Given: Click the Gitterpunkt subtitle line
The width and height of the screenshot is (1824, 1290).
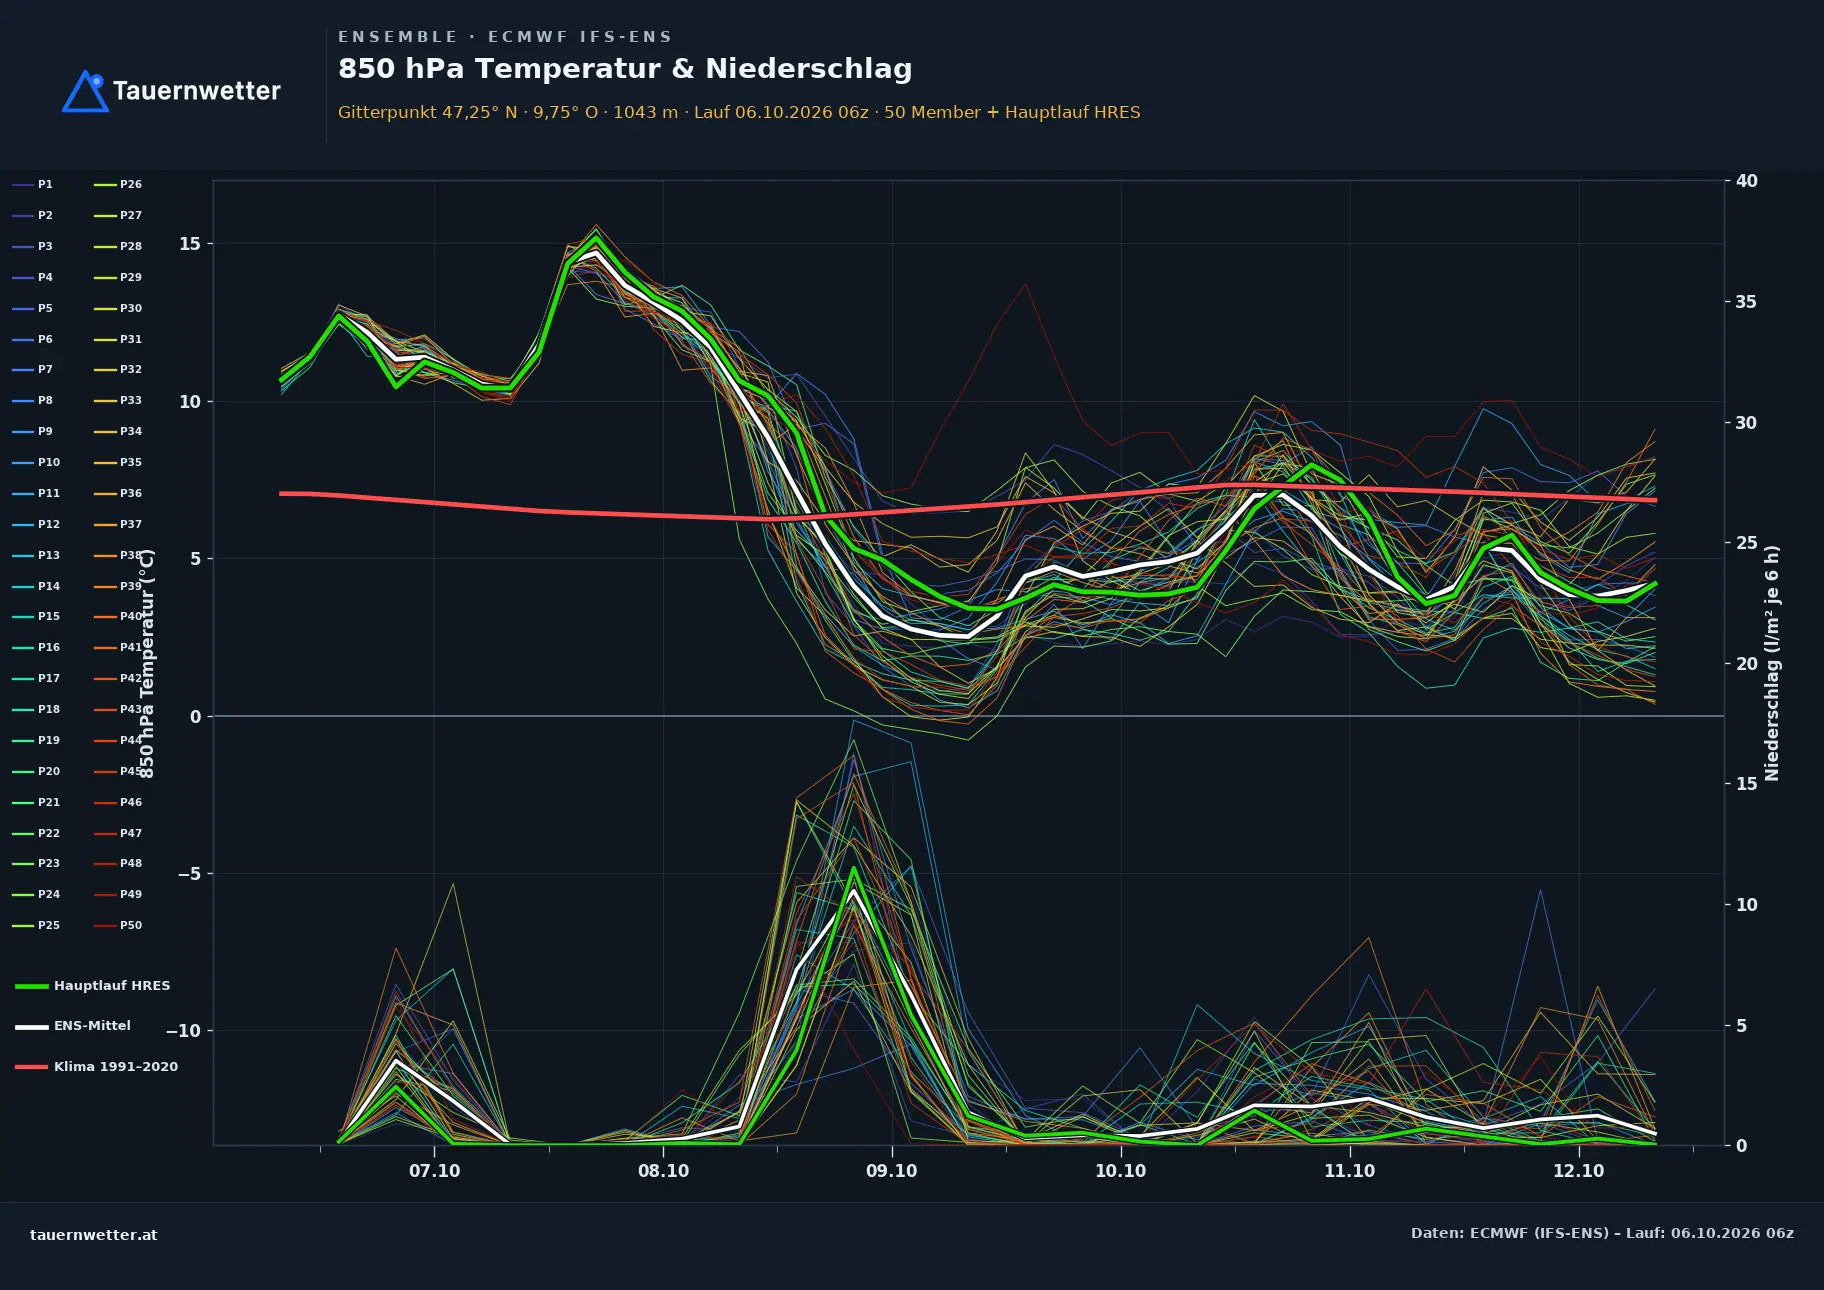Looking at the screenshot, I should pyautogui.click(x=739, y=112).
